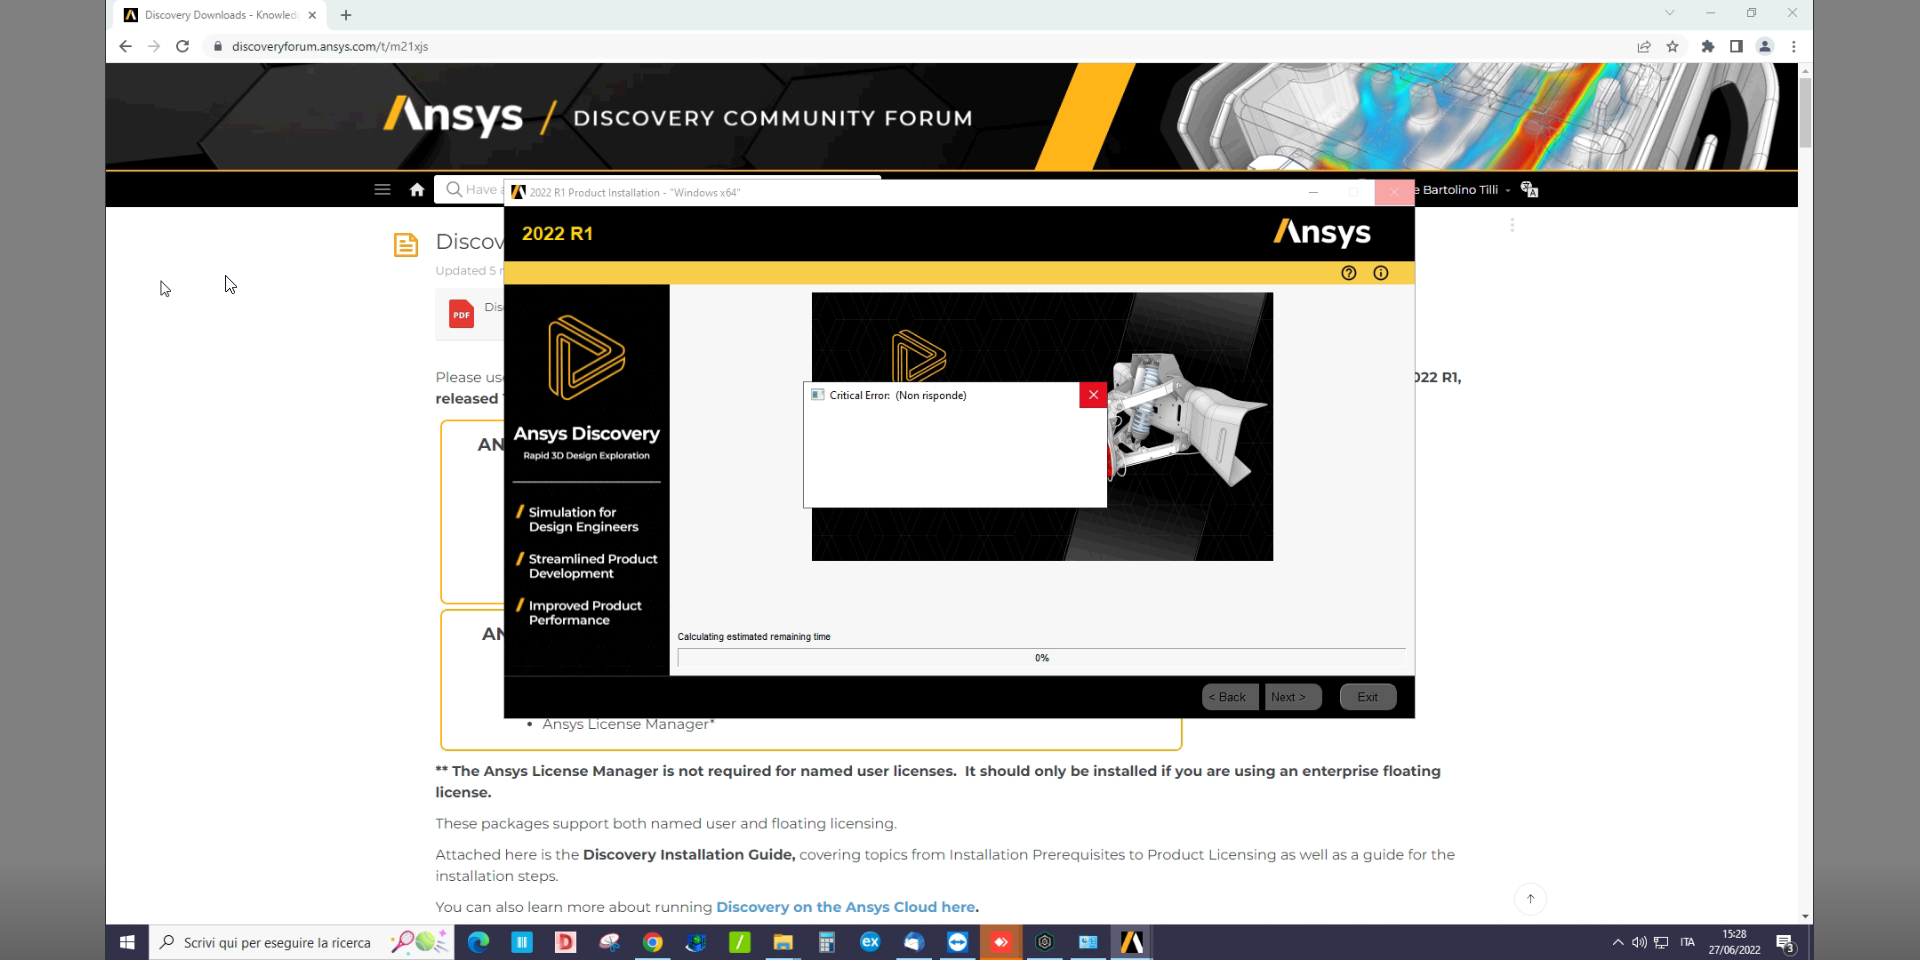This screenshot has width=1920, height=960.
Task: Open Chrome three-dot menu
Action: 1794,46
